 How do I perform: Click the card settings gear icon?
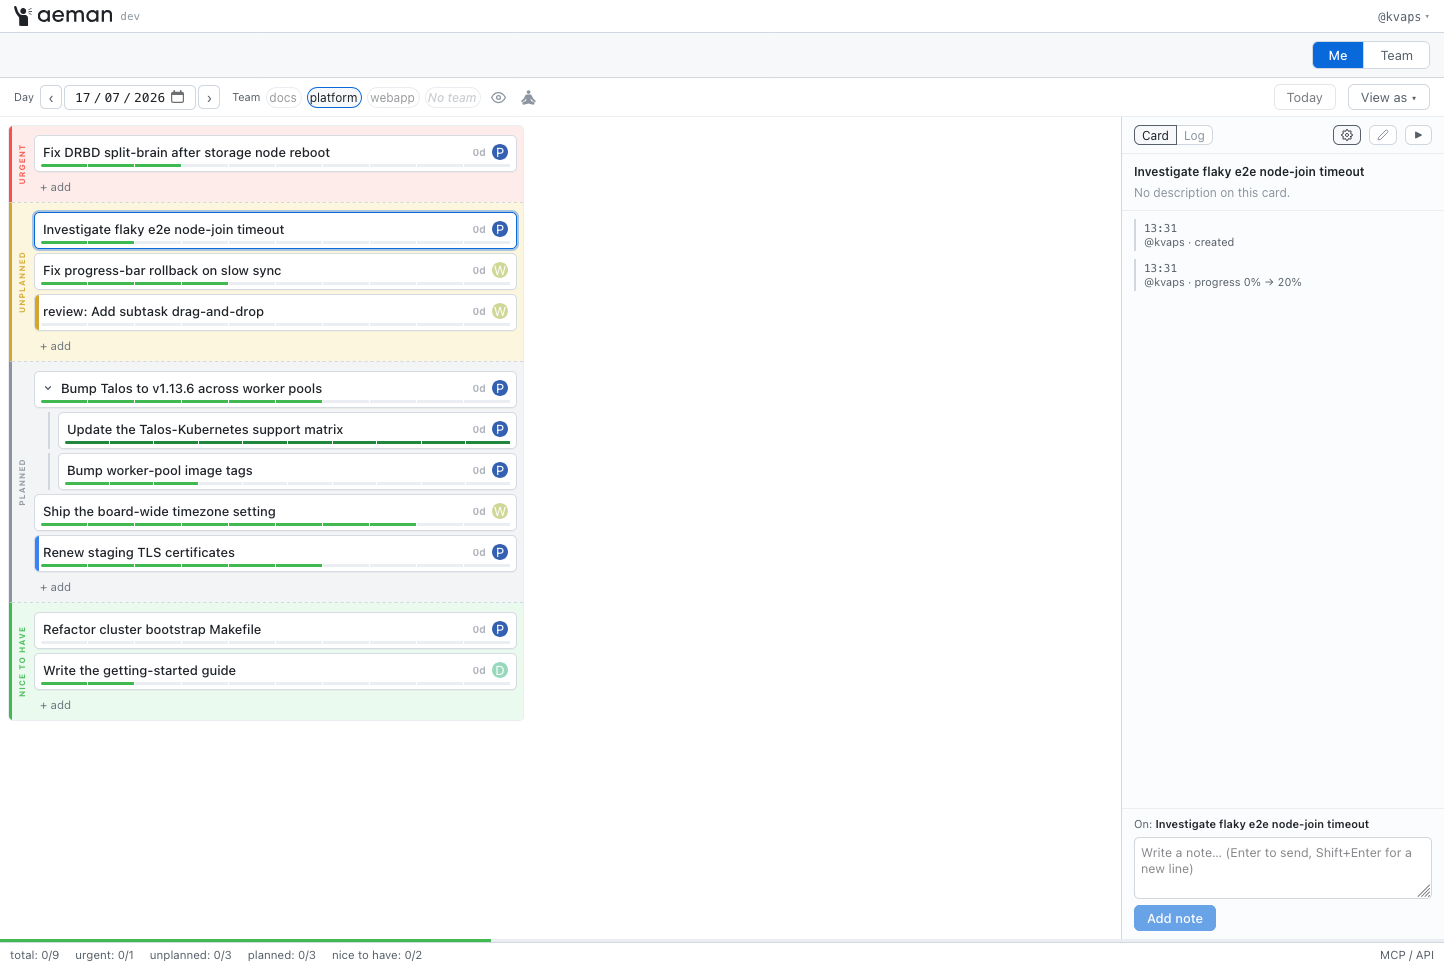(1347, 135)
